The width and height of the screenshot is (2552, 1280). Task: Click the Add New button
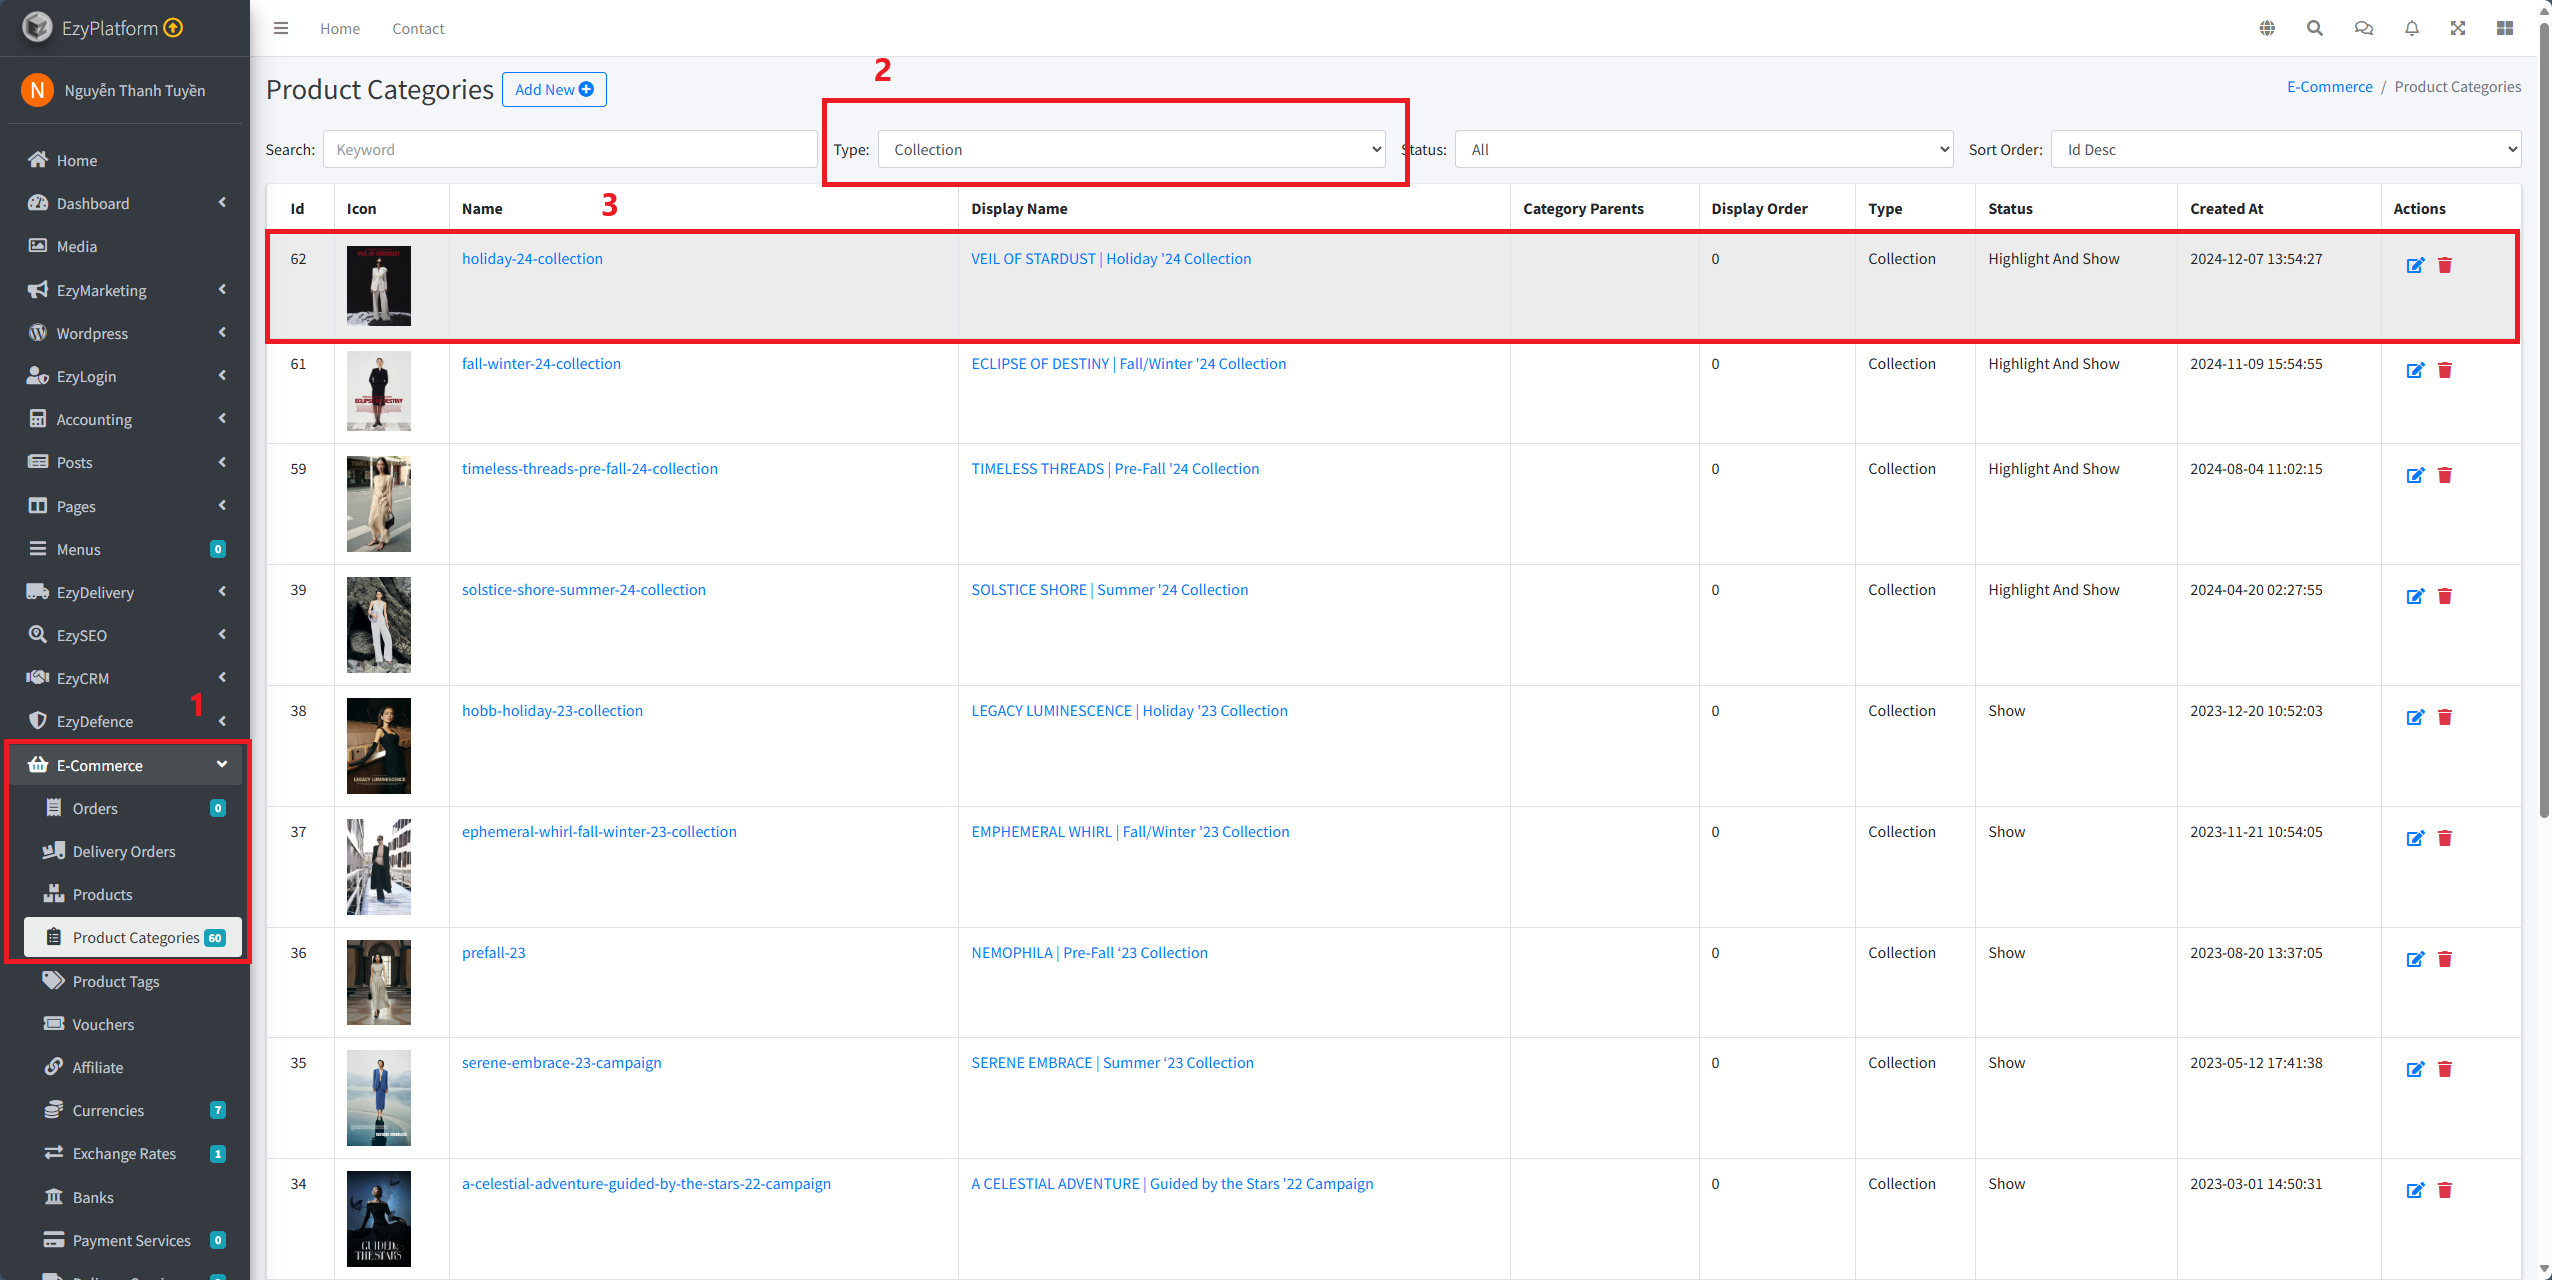click(554, 89)
